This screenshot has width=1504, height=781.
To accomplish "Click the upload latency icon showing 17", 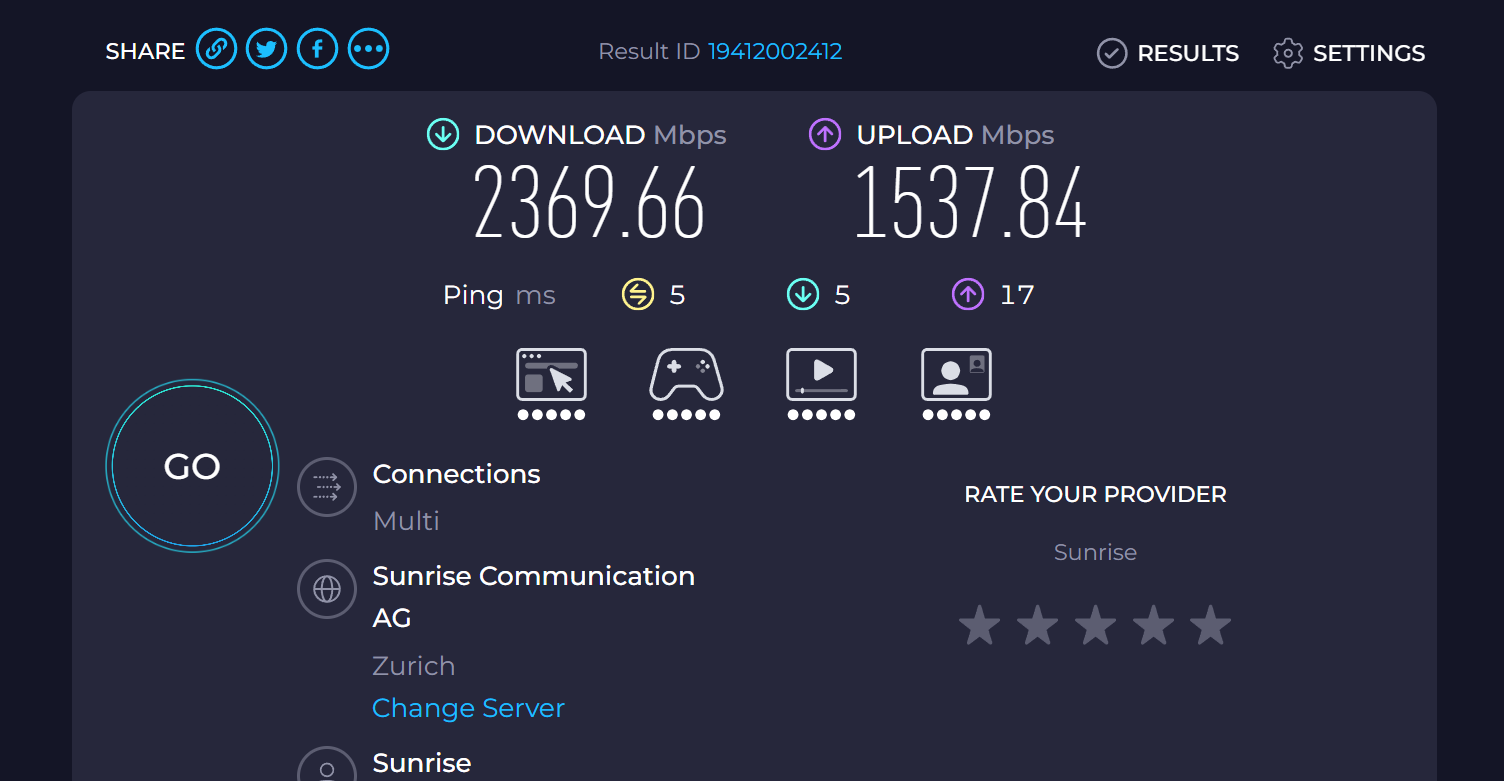I will [x=968, y=294].
